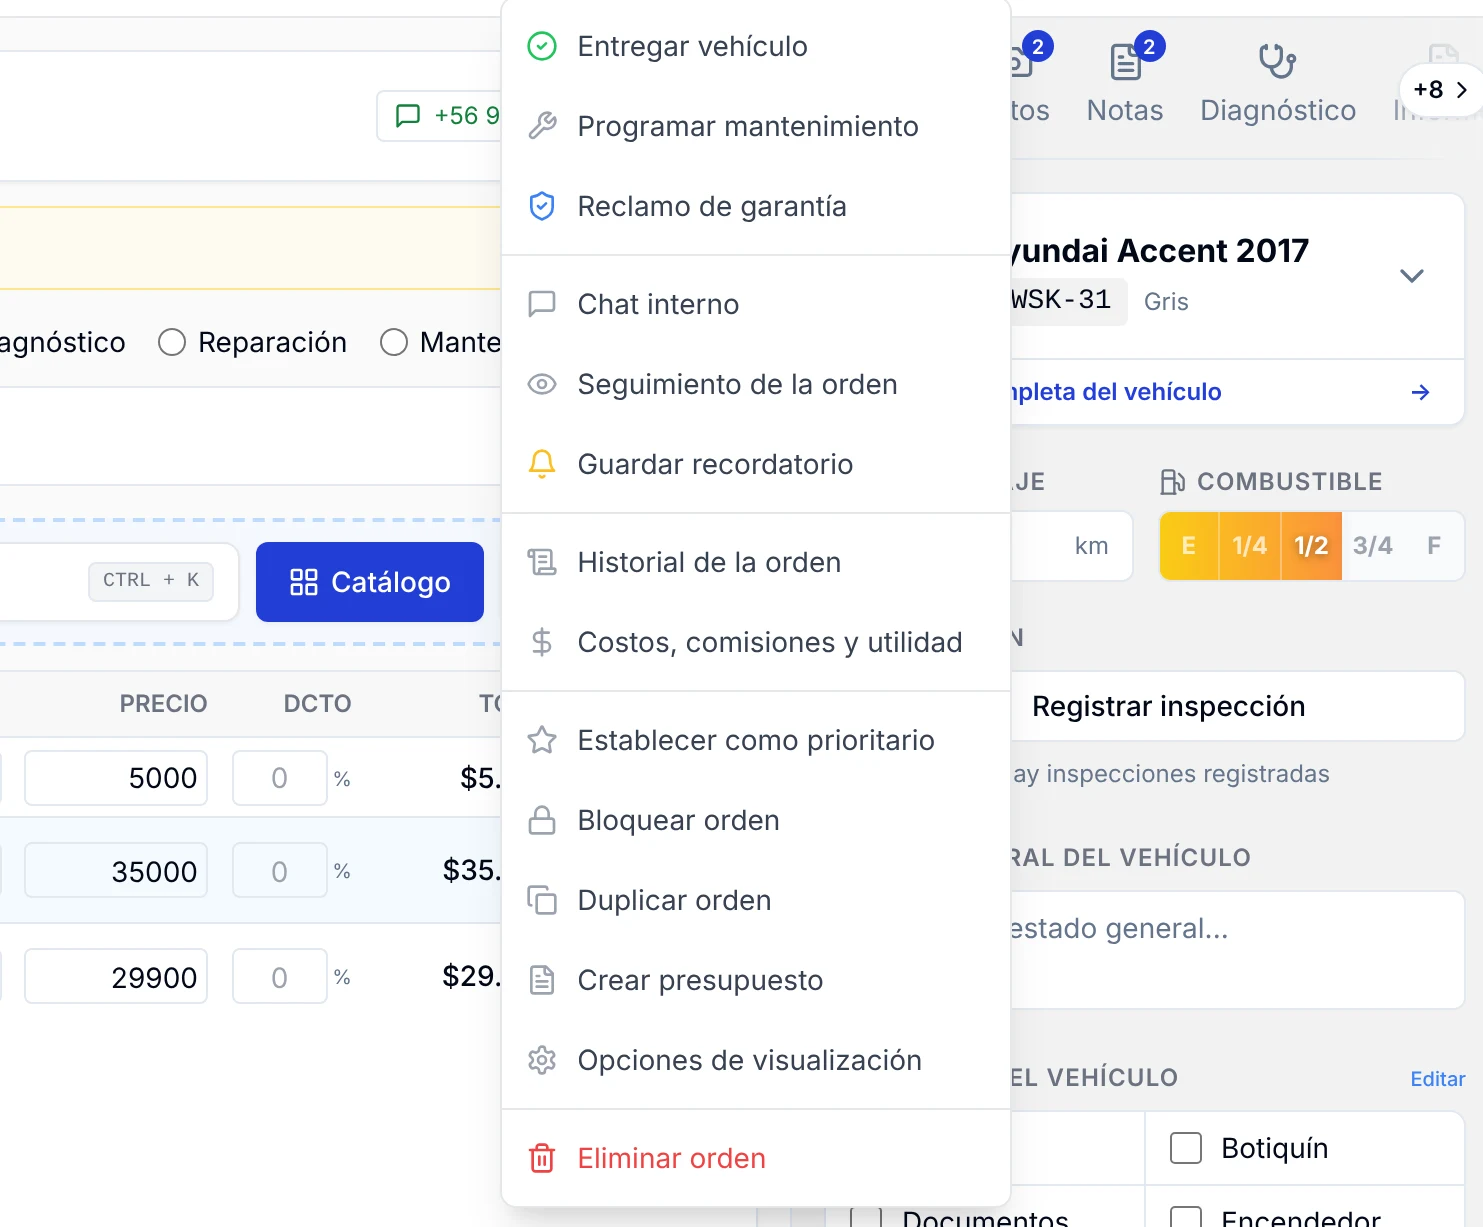Choose Eliminar orden in the menu
The height and width of the screenshot is (1227, 1483).
pos(755,1158)
